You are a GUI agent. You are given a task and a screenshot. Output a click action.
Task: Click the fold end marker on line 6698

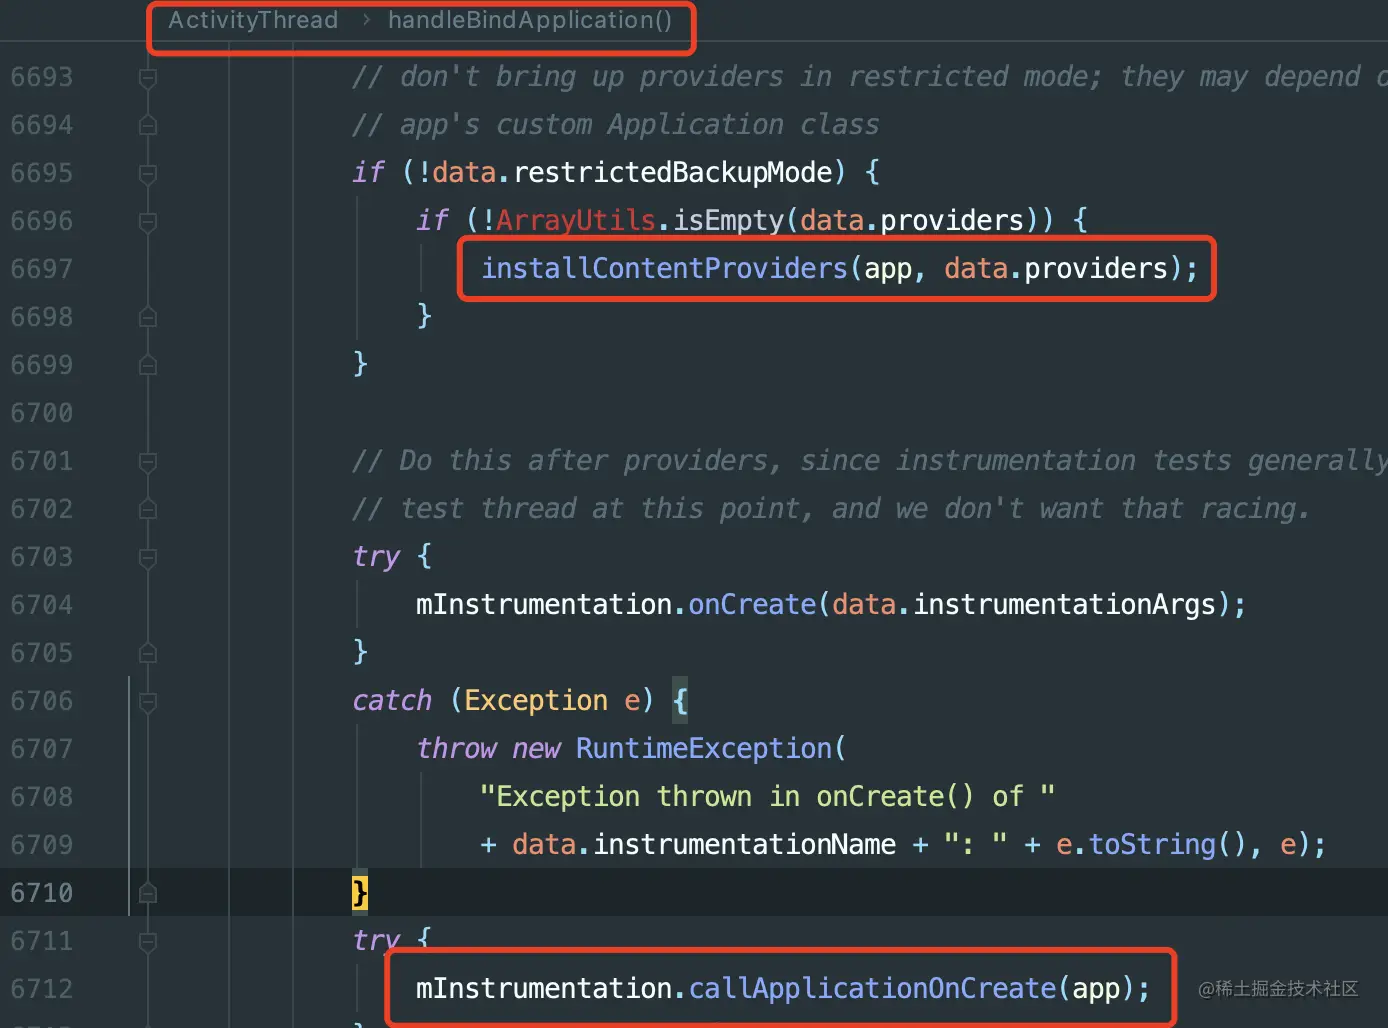tap(148, 317)
